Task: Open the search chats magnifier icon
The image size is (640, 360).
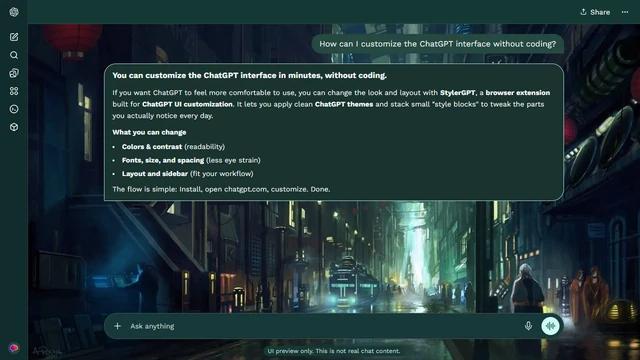Action: tap(14, 55)
